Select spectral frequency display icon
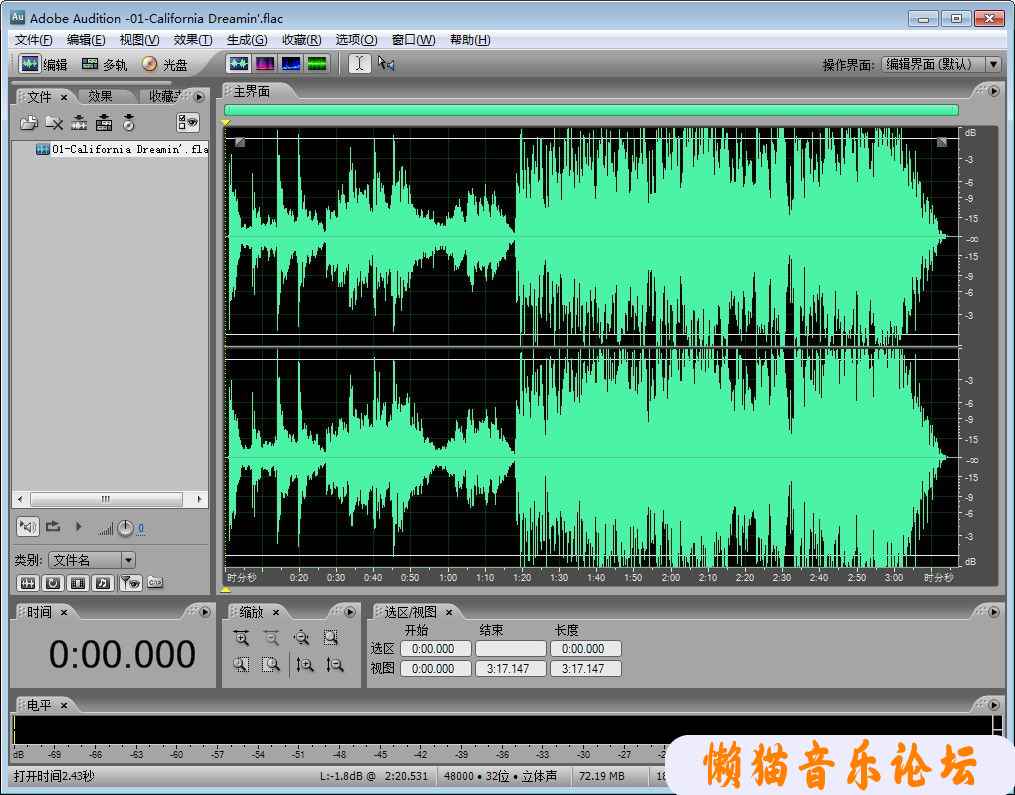The image size is (1015, 795). 265,63
